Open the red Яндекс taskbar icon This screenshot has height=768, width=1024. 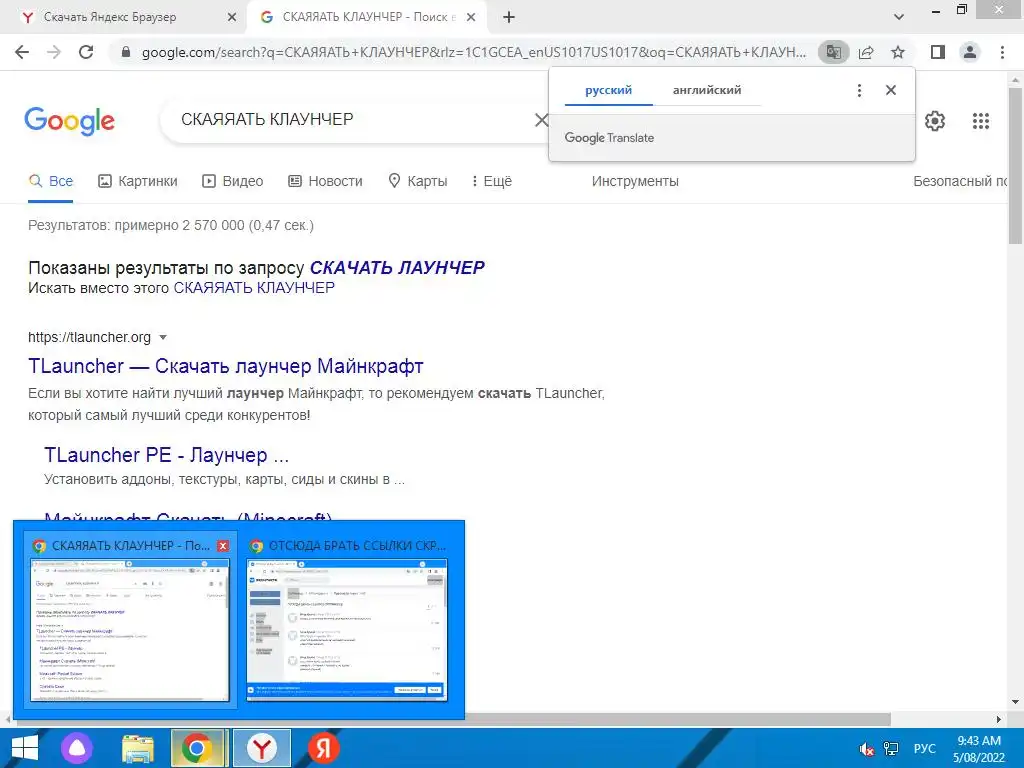[x=323, y=748]
